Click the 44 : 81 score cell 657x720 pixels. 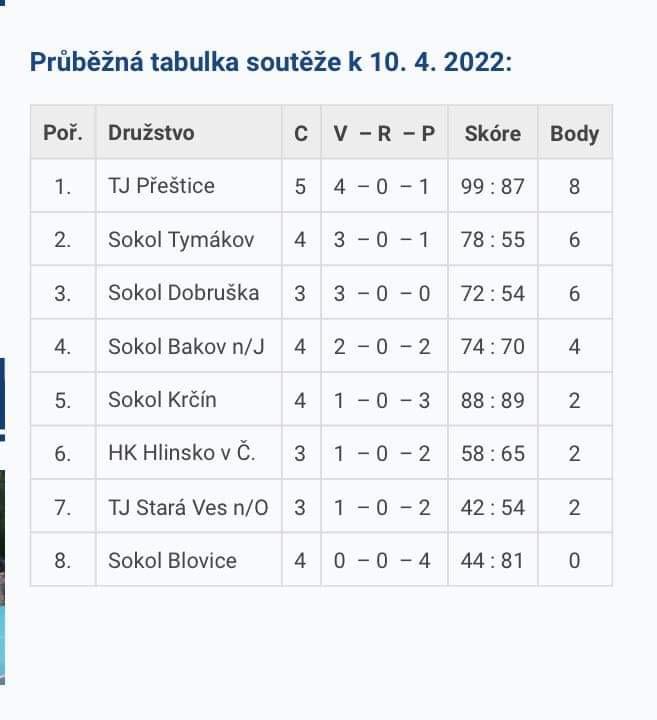492,560
